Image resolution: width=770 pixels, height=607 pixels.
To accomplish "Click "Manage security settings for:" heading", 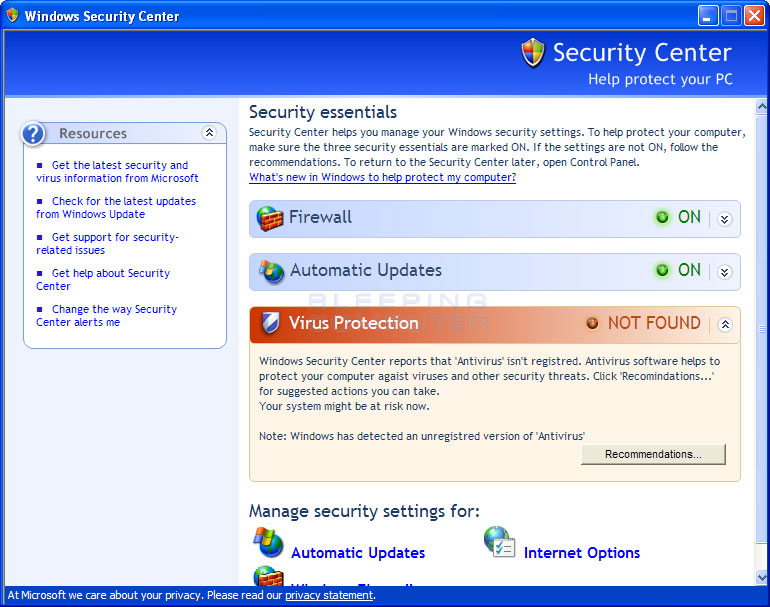I will 364,511.
